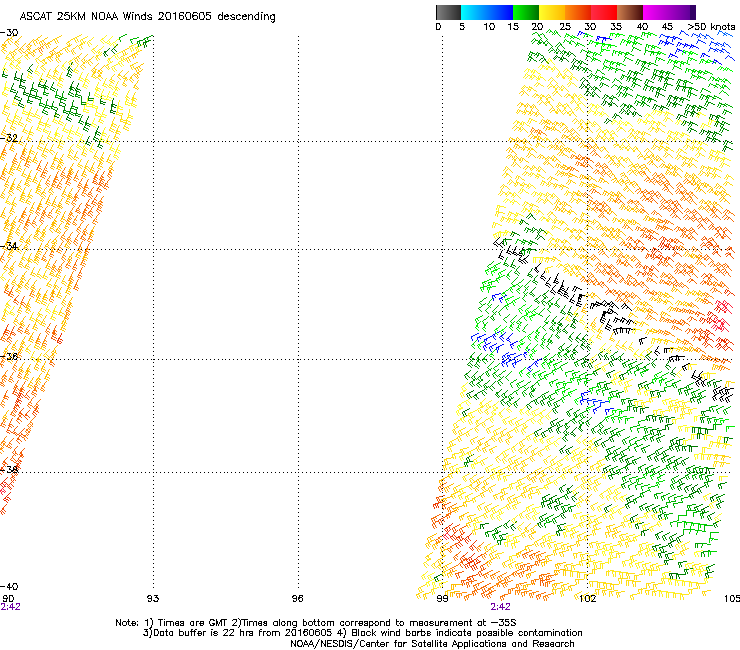Click the '>50 knots' legend label

(711, 27)
